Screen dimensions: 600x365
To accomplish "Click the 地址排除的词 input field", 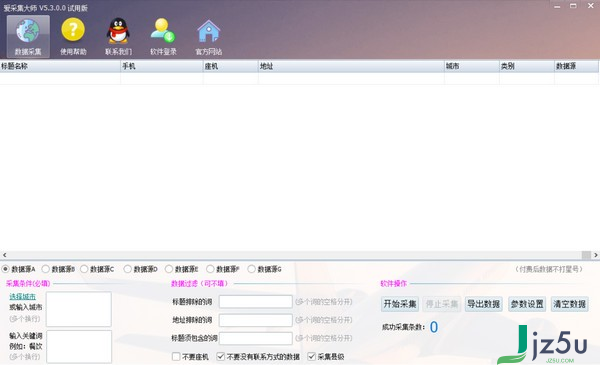I will click(x=256, y=320).
